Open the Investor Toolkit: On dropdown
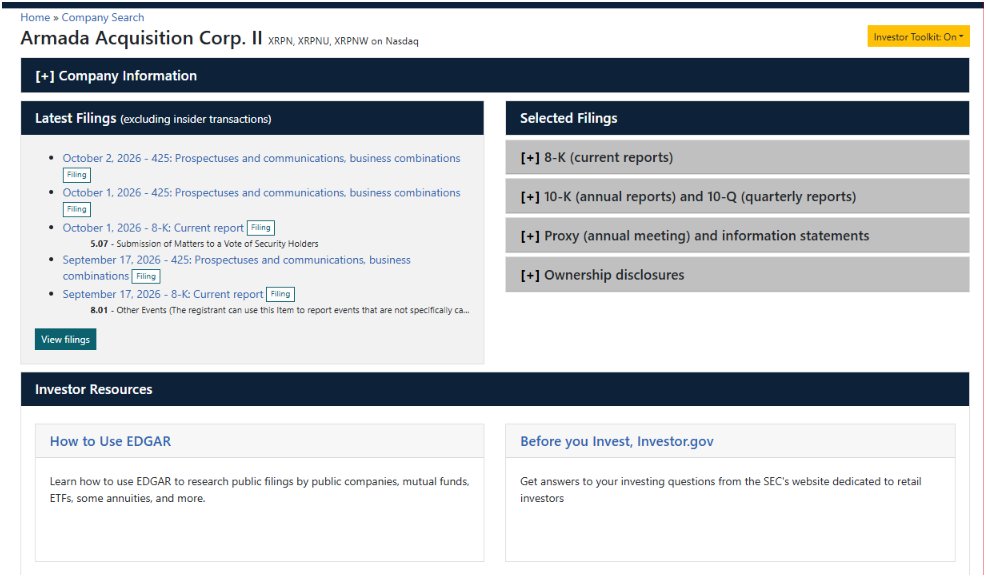 pos(918,36)
